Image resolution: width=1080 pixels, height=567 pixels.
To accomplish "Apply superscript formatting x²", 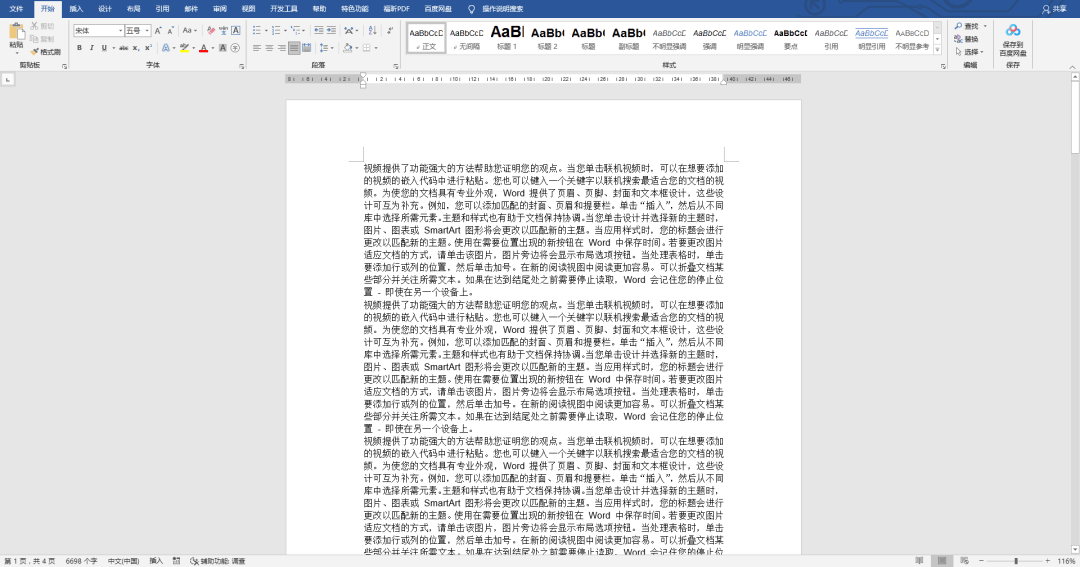I will (147, 48).
